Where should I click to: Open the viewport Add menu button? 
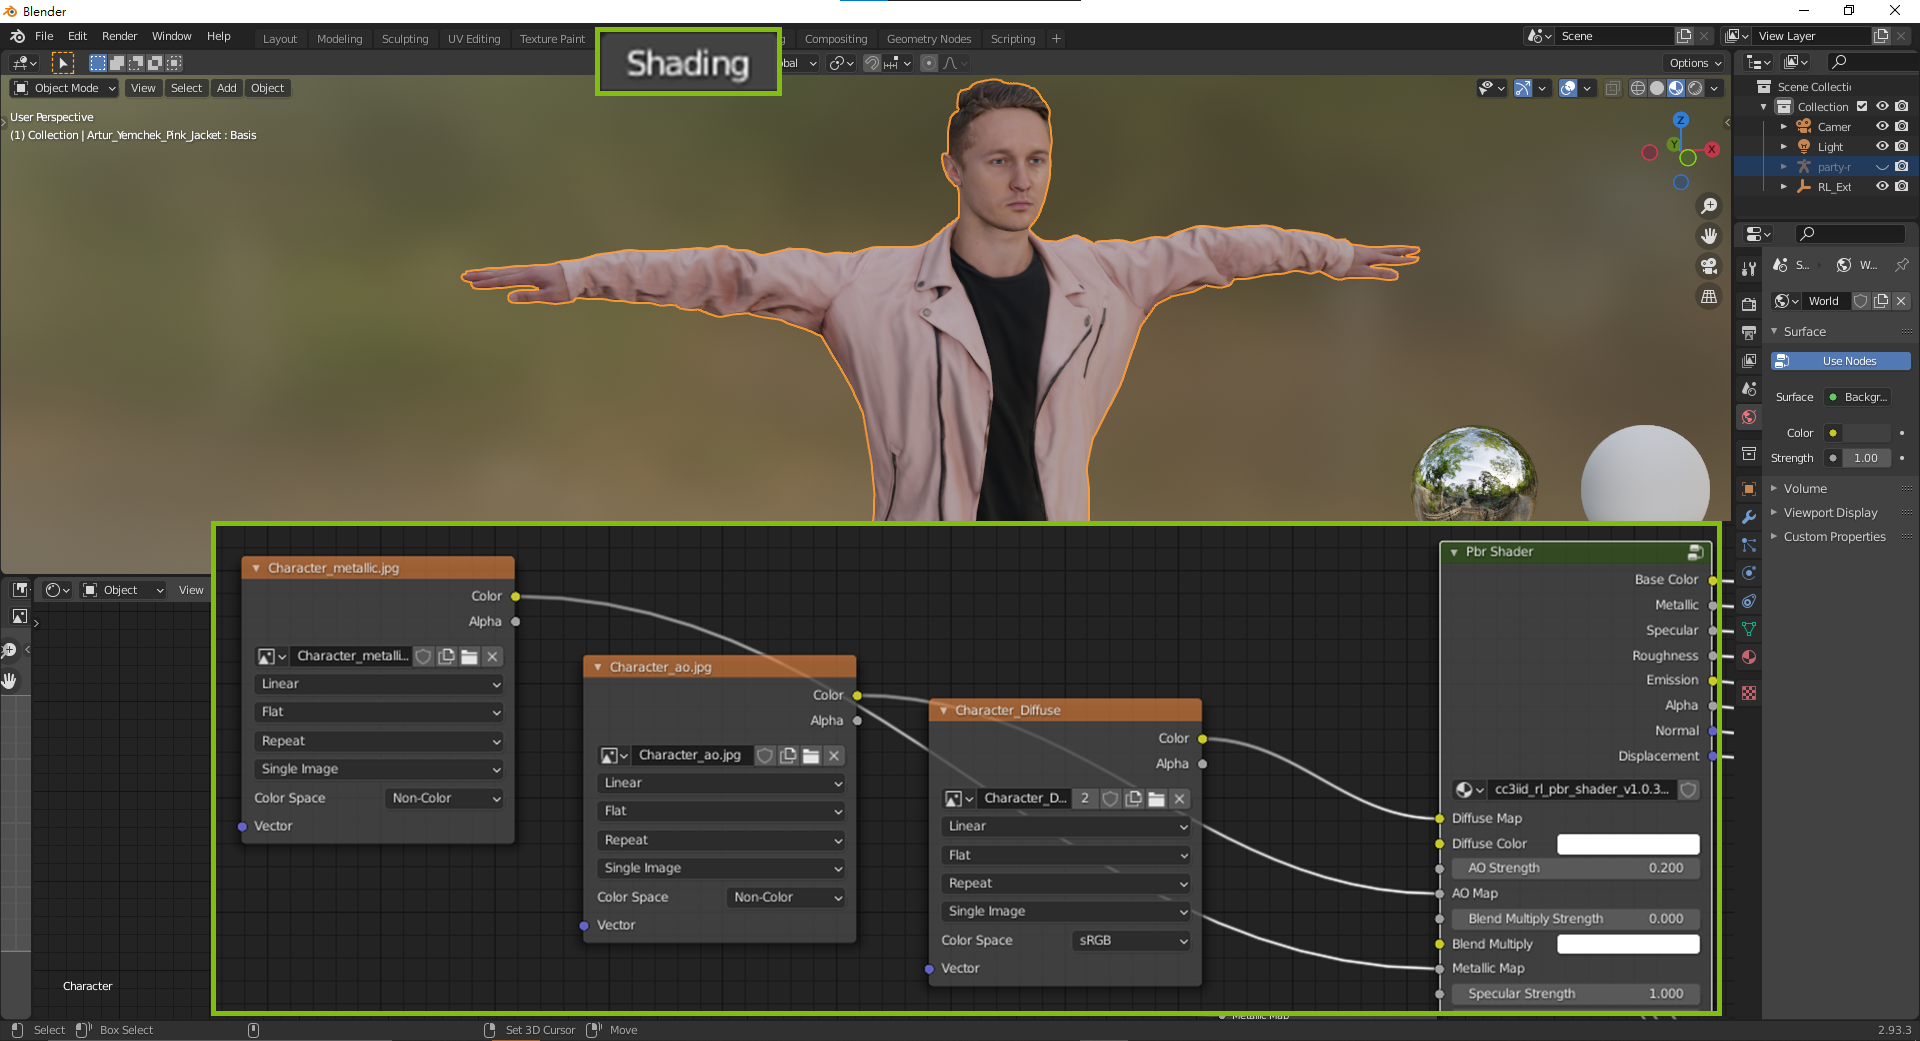click(227, 88)
